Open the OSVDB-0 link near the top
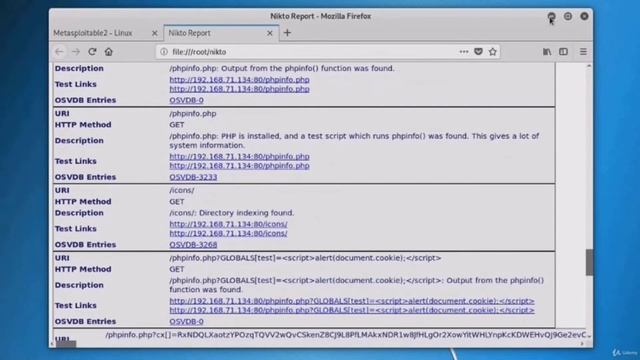 tap(187, 100)
